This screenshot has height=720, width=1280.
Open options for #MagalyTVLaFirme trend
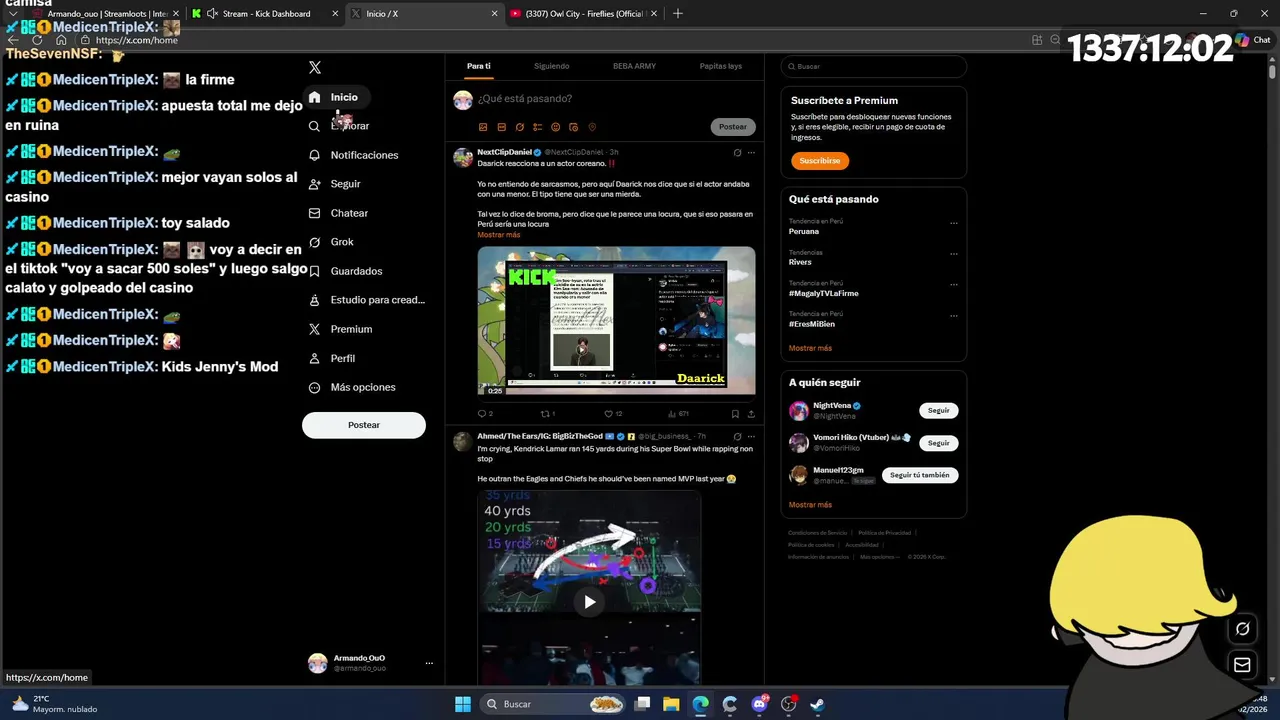coord(954,285)
